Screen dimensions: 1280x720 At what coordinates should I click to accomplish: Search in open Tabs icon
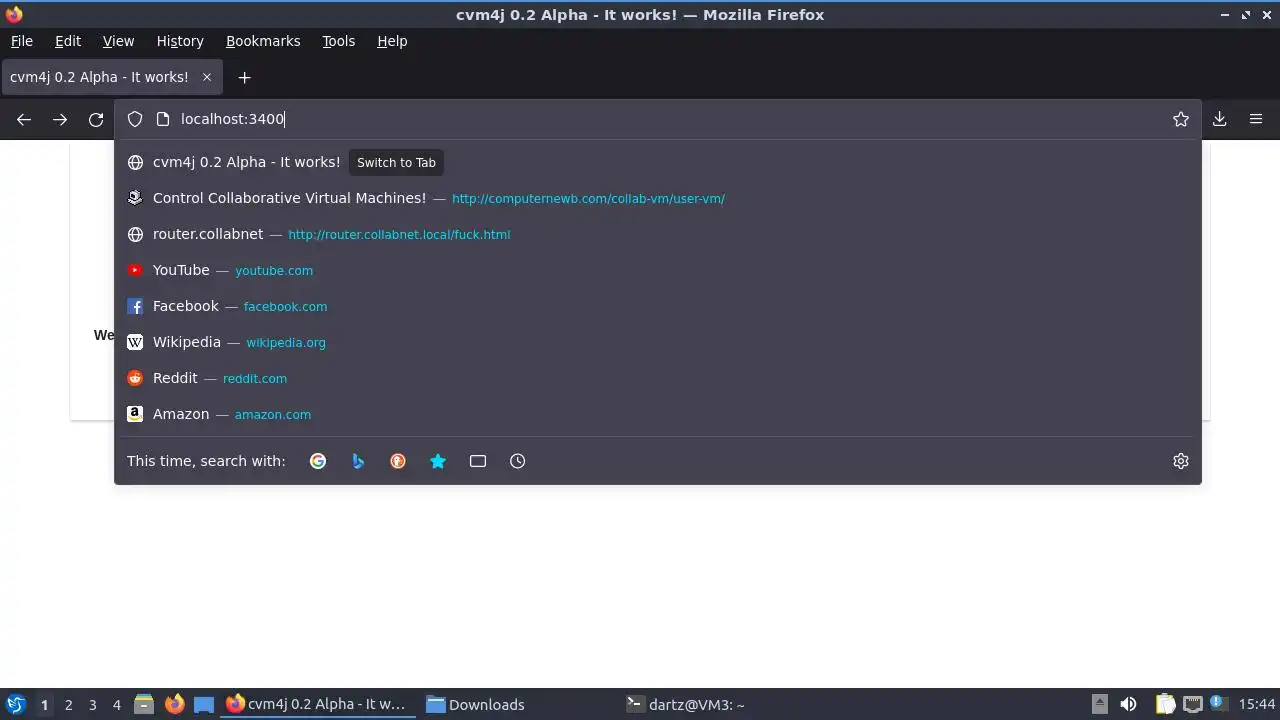tap(478, 461)
